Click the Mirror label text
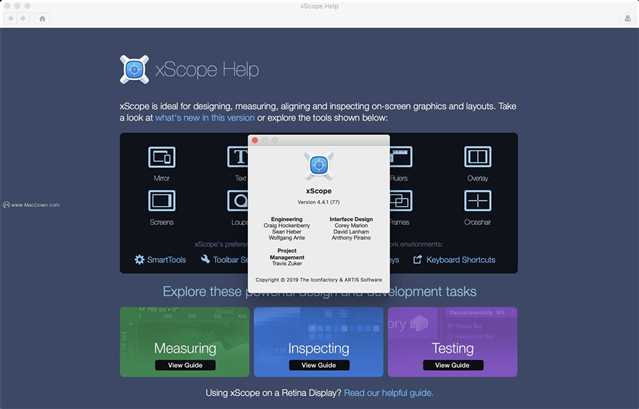Screen dimensions: 639x409 (162, 178)
